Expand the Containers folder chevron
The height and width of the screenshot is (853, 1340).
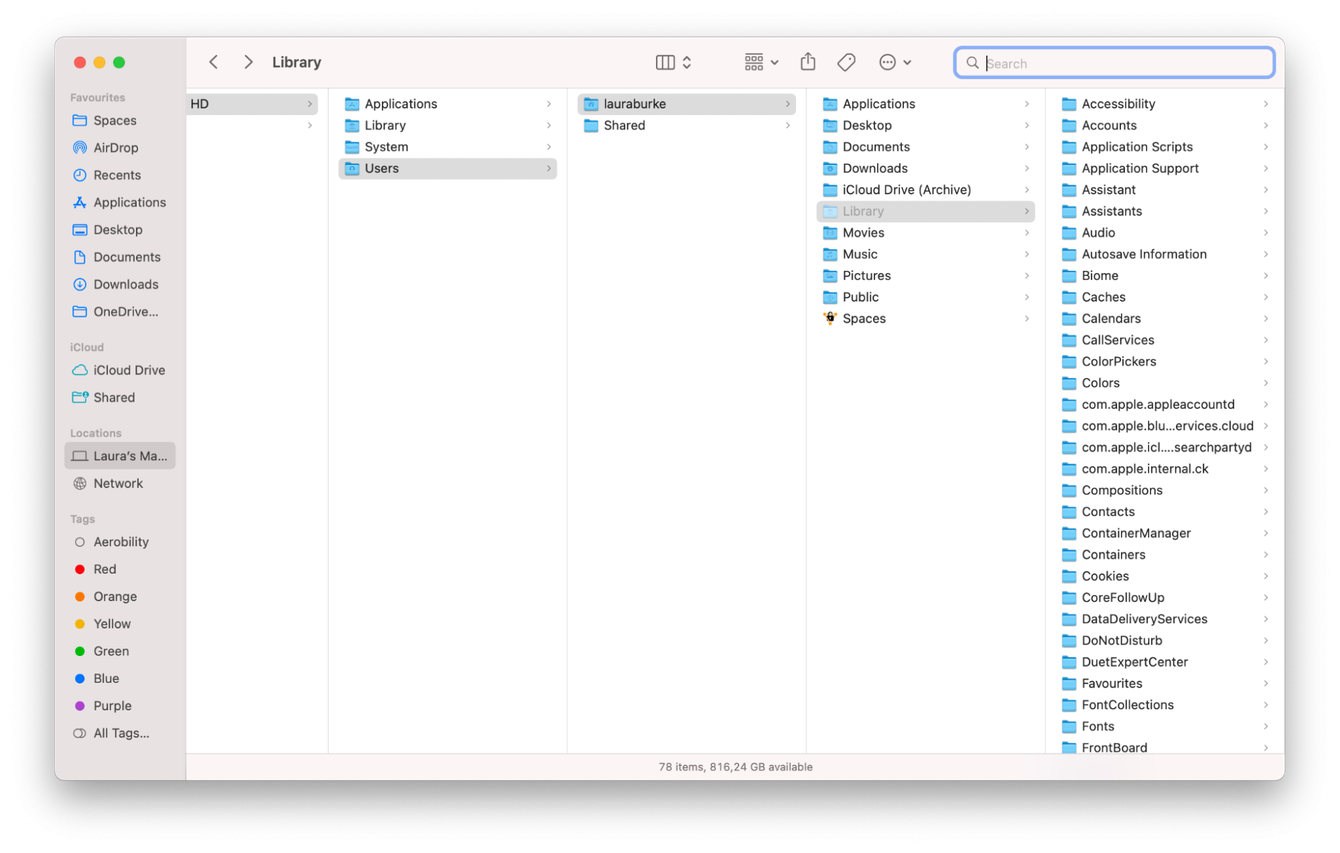click(1265, 555)
